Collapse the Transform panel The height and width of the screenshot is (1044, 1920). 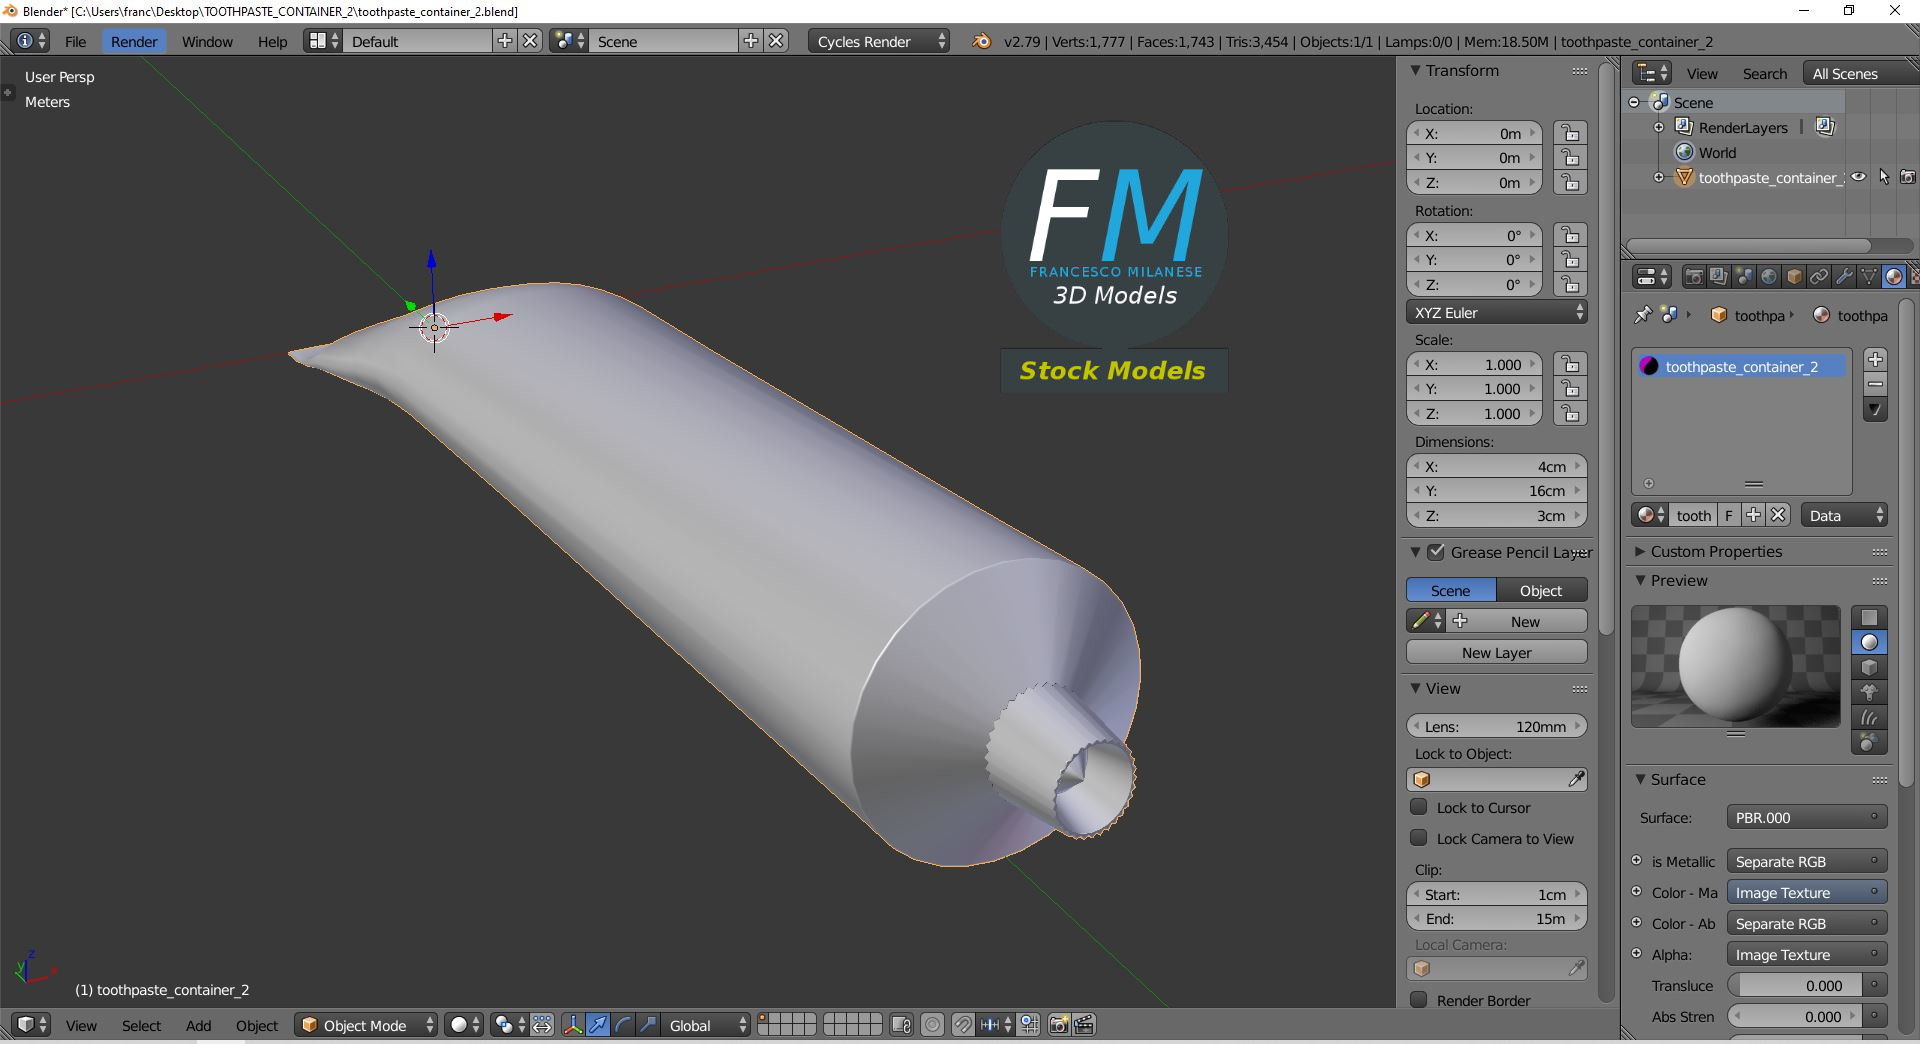(x=1415, y=71)
